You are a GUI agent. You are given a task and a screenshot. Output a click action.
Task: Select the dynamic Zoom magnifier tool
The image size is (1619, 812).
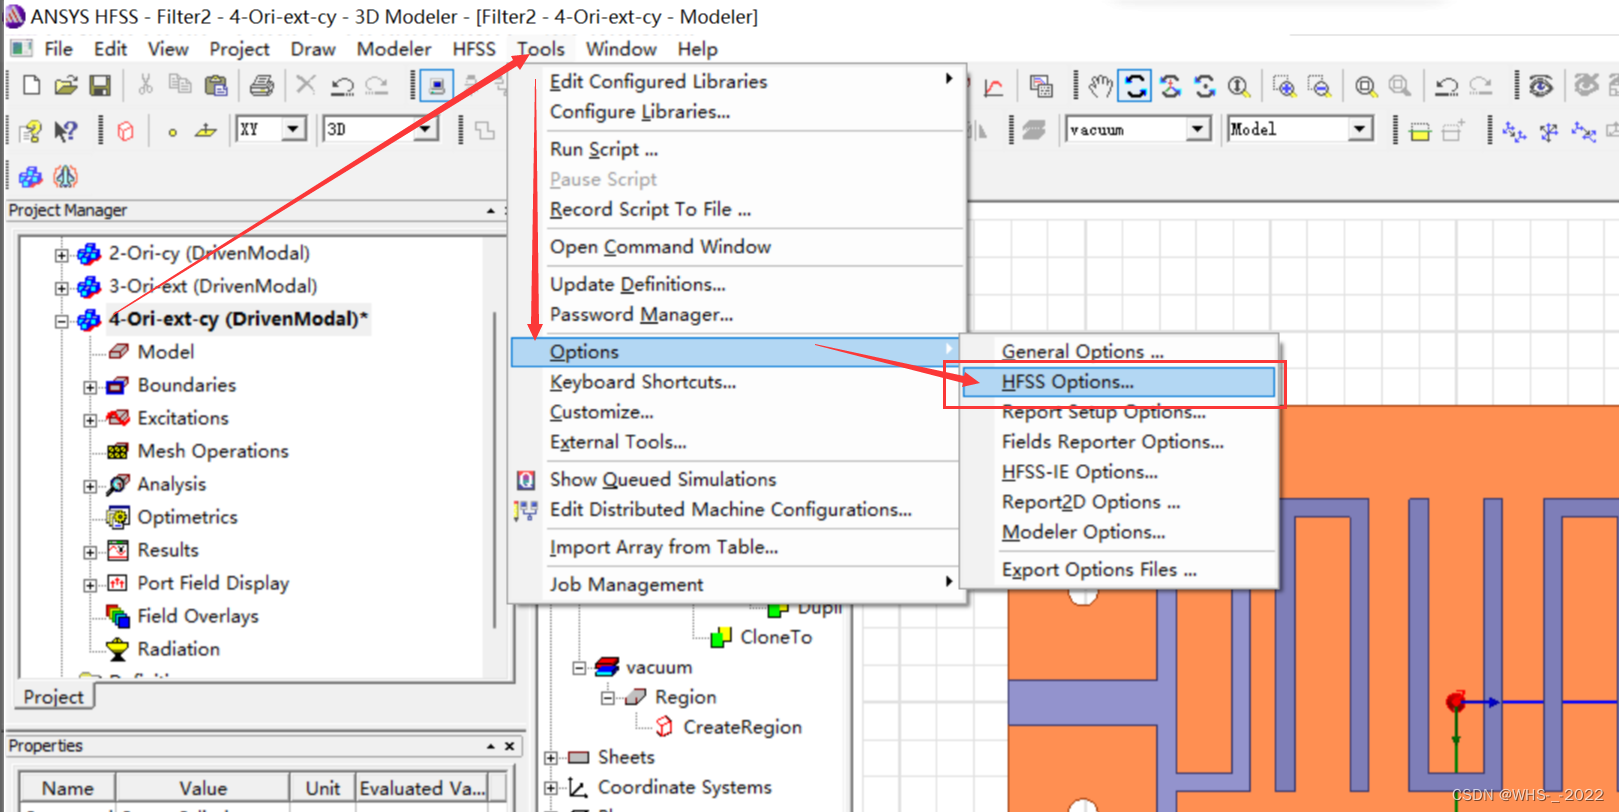[1239, 86]
